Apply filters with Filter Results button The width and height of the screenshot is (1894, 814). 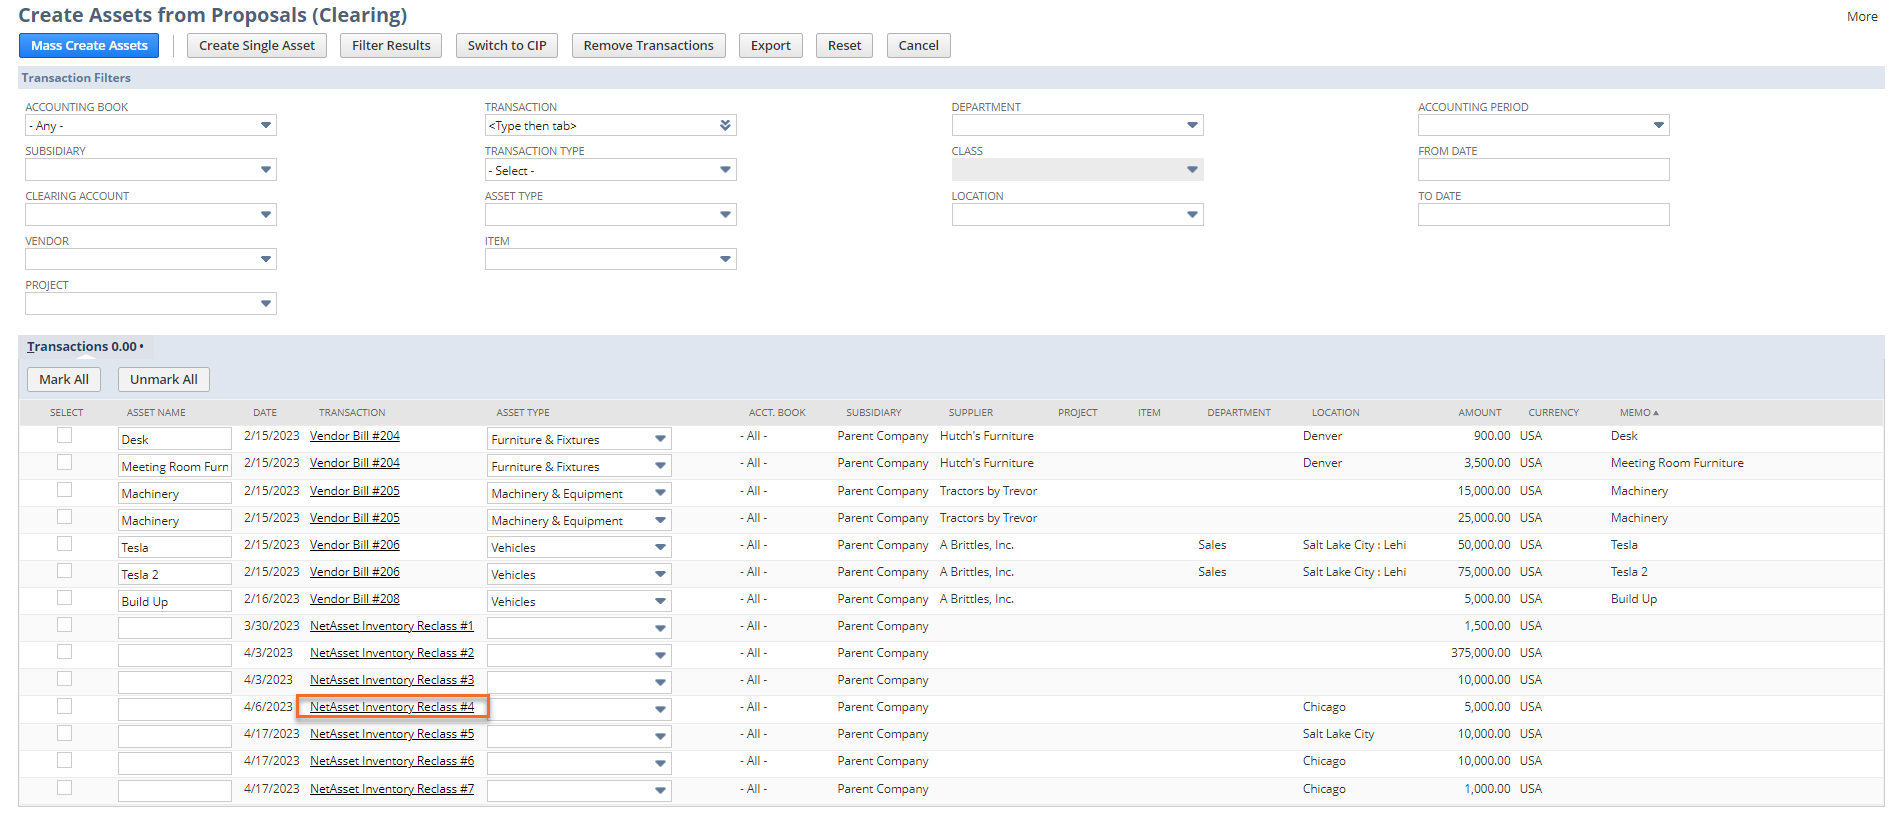pyautogui.click(x=391, y=46)
